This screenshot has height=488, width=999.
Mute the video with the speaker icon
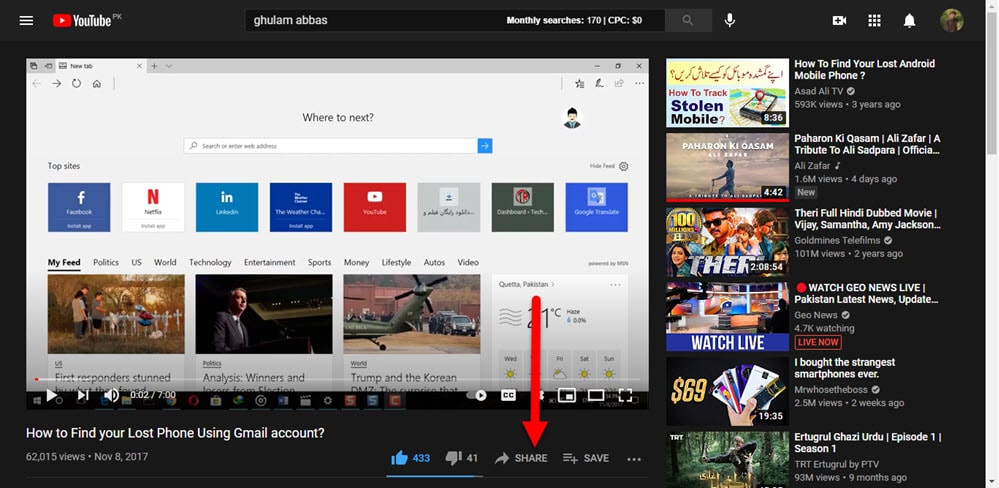coord(111,396)
